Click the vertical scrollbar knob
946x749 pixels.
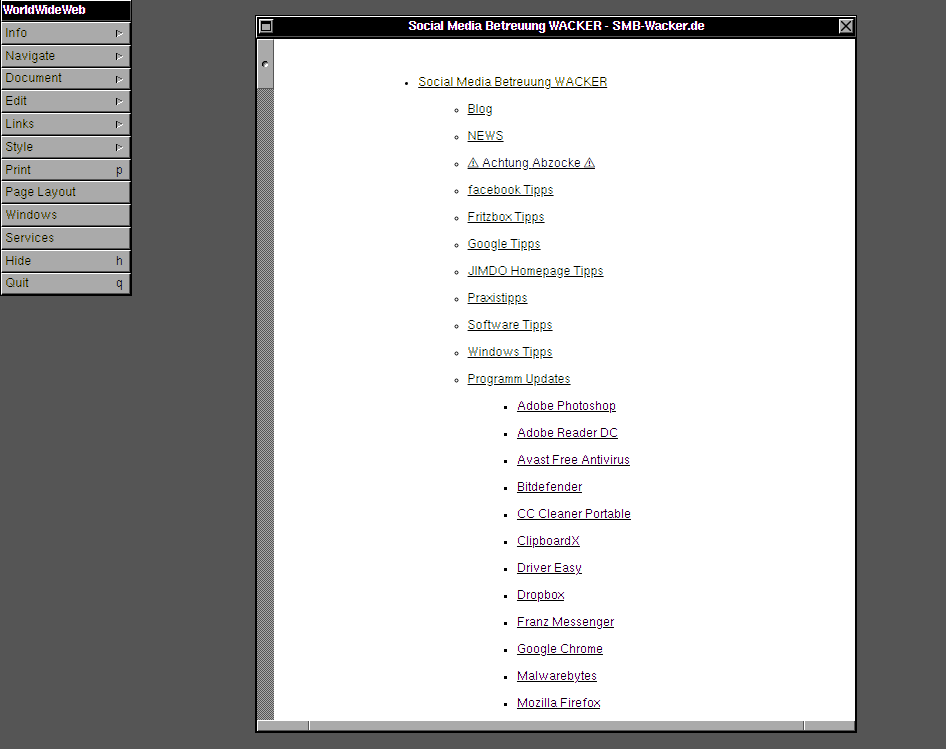pyautogui.click(x=265, y=64)
